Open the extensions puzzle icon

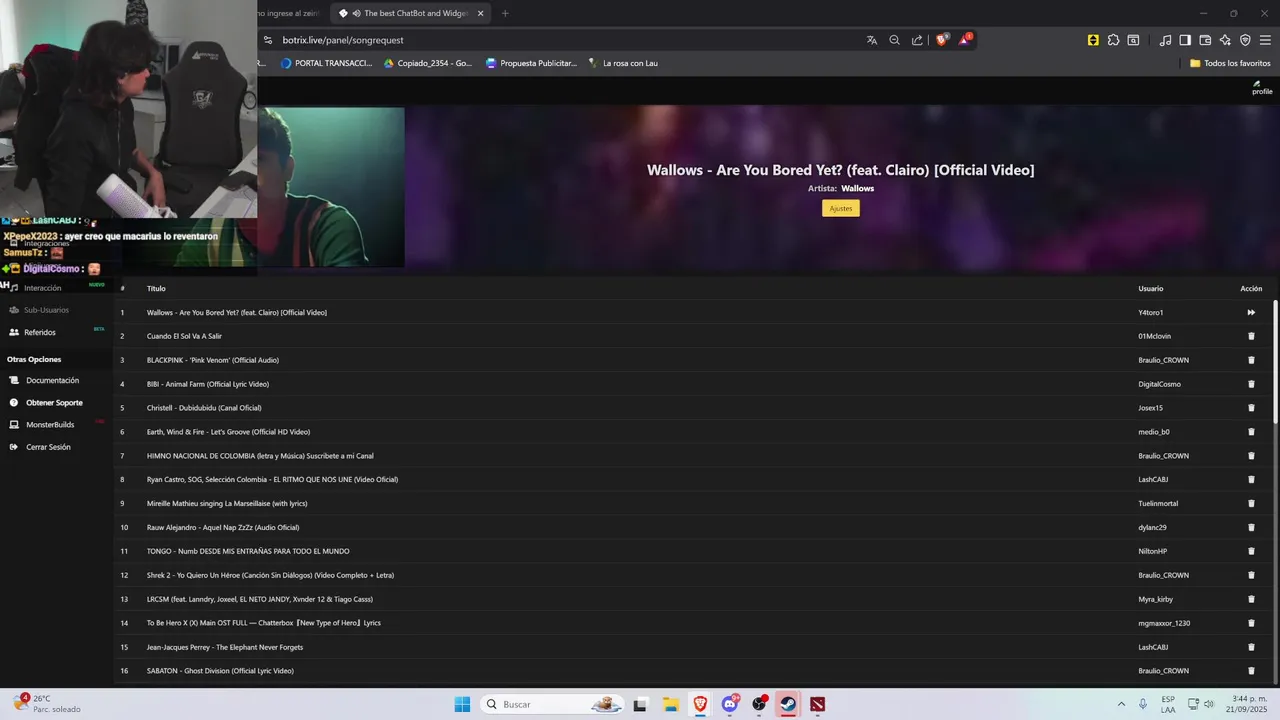(1113, 40)
